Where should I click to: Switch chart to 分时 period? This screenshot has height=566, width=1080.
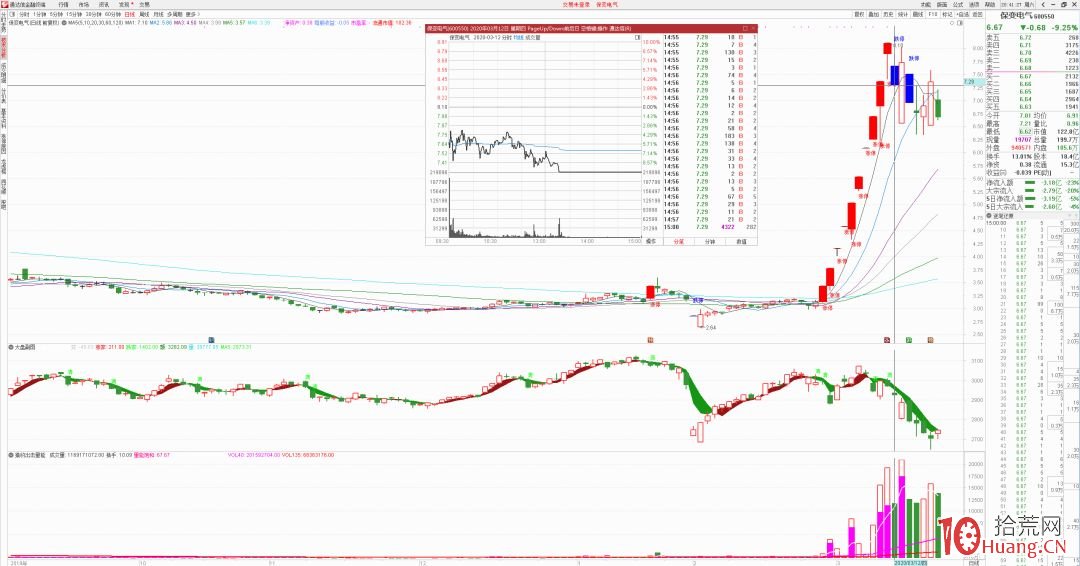(x=24, y=14)
